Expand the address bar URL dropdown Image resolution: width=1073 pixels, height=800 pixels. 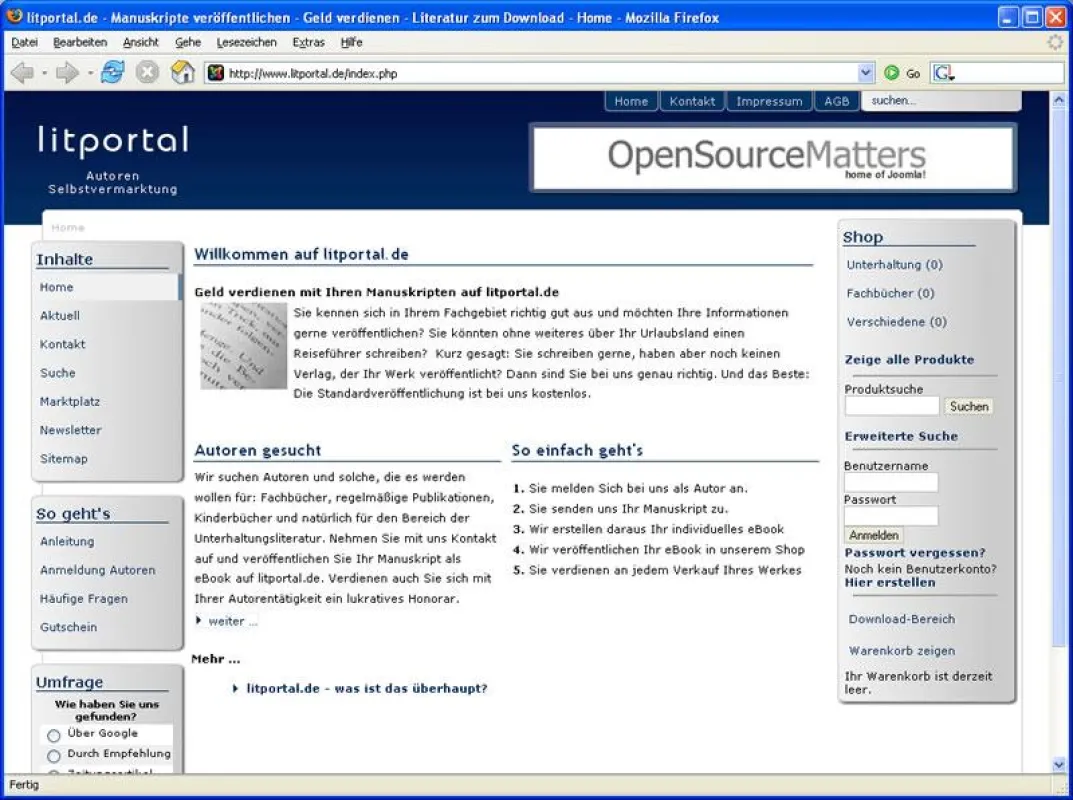tap(865, 73)
